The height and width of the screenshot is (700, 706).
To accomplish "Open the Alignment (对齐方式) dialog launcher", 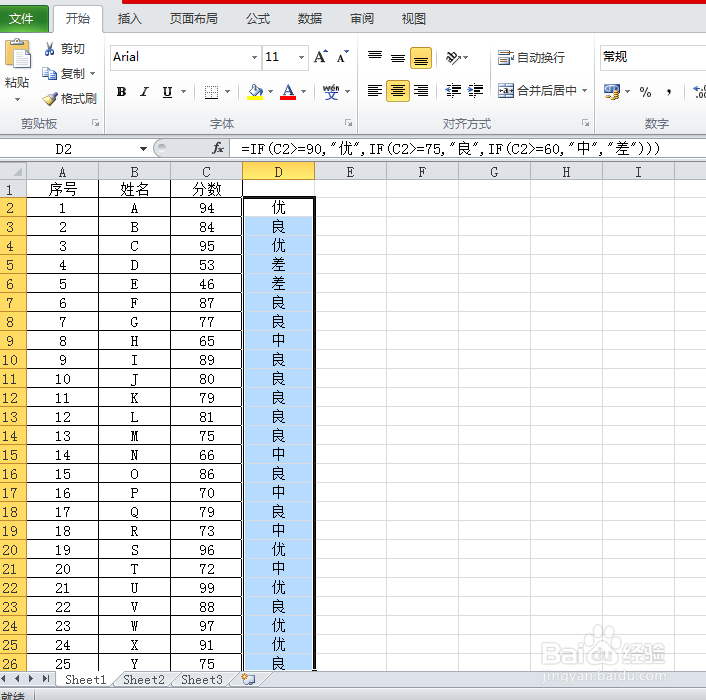I will coord(585,123).
